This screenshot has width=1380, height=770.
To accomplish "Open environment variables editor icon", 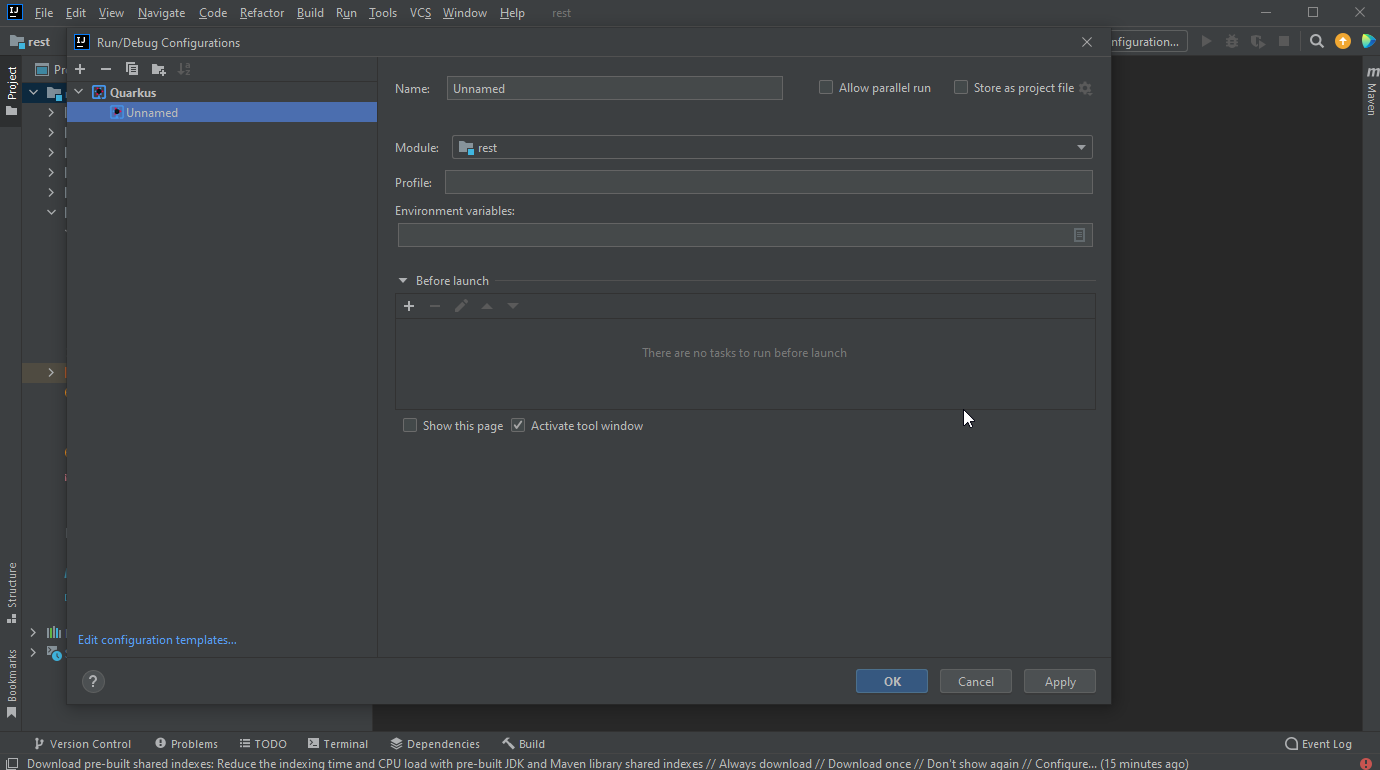I will pyautogui.click(x=1079, y=234).
